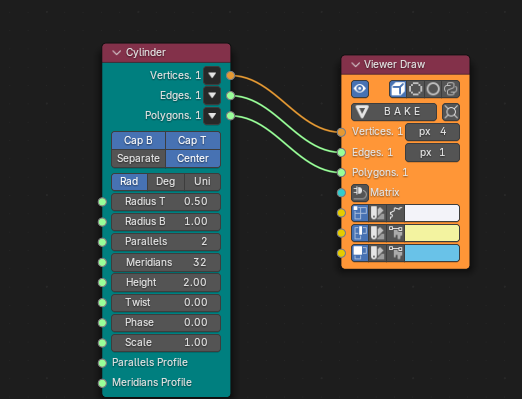Click the Phase 0.00 field
Image resolution: width=522 pixels, height=399 pixels.
pos(166,323)
